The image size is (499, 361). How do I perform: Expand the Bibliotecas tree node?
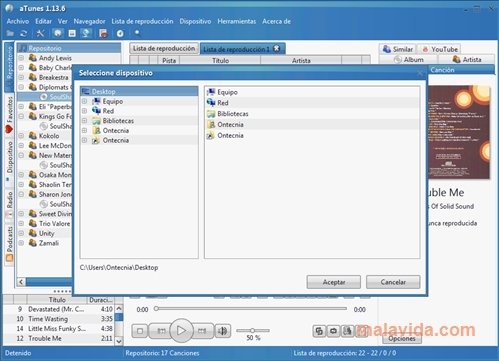click(x=85, y=121)
